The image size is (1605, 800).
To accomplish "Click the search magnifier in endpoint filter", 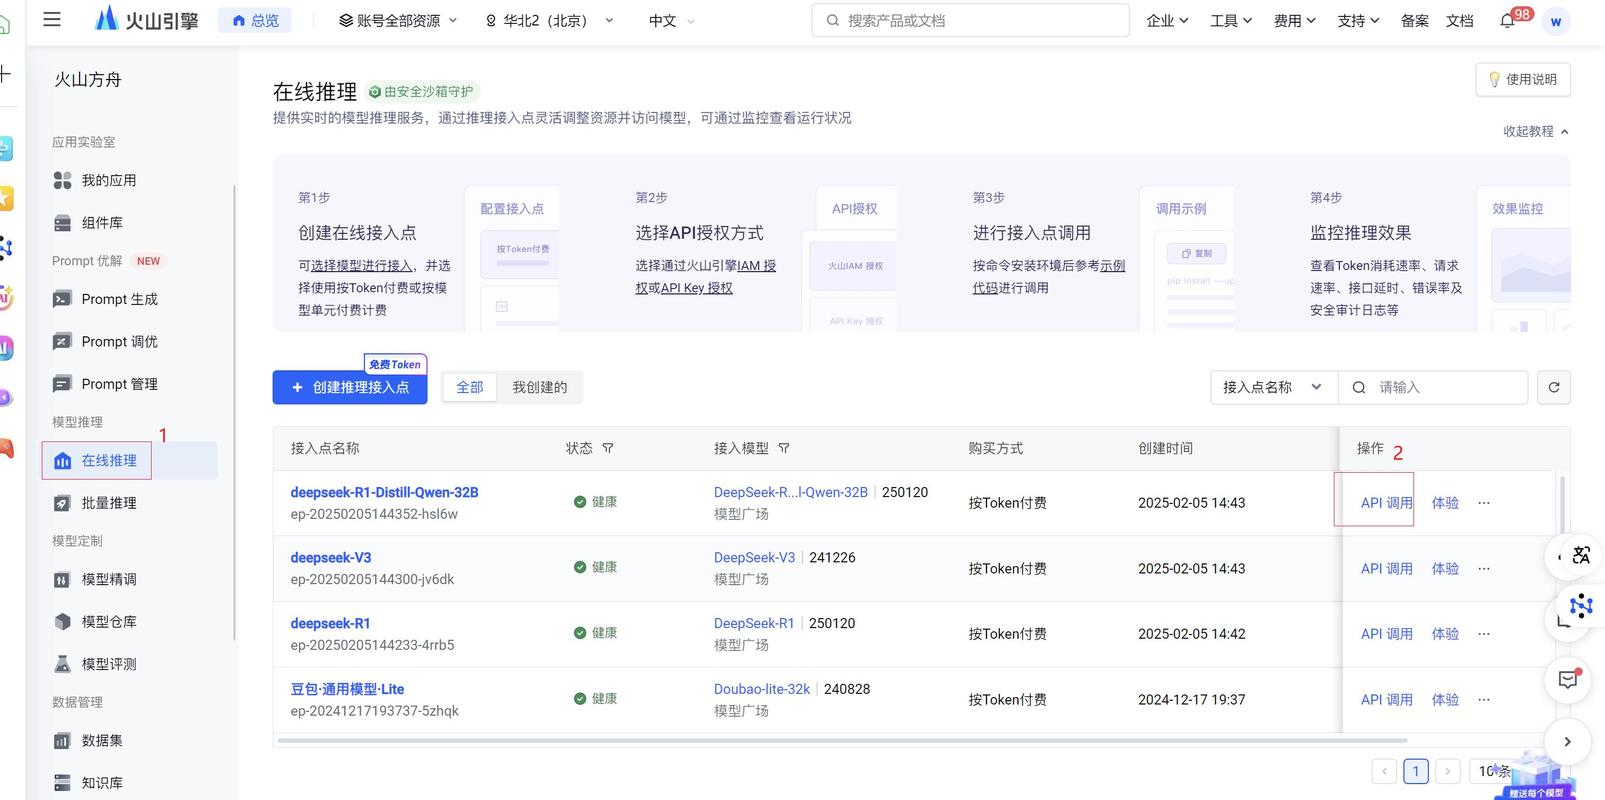I will 1359,387.
